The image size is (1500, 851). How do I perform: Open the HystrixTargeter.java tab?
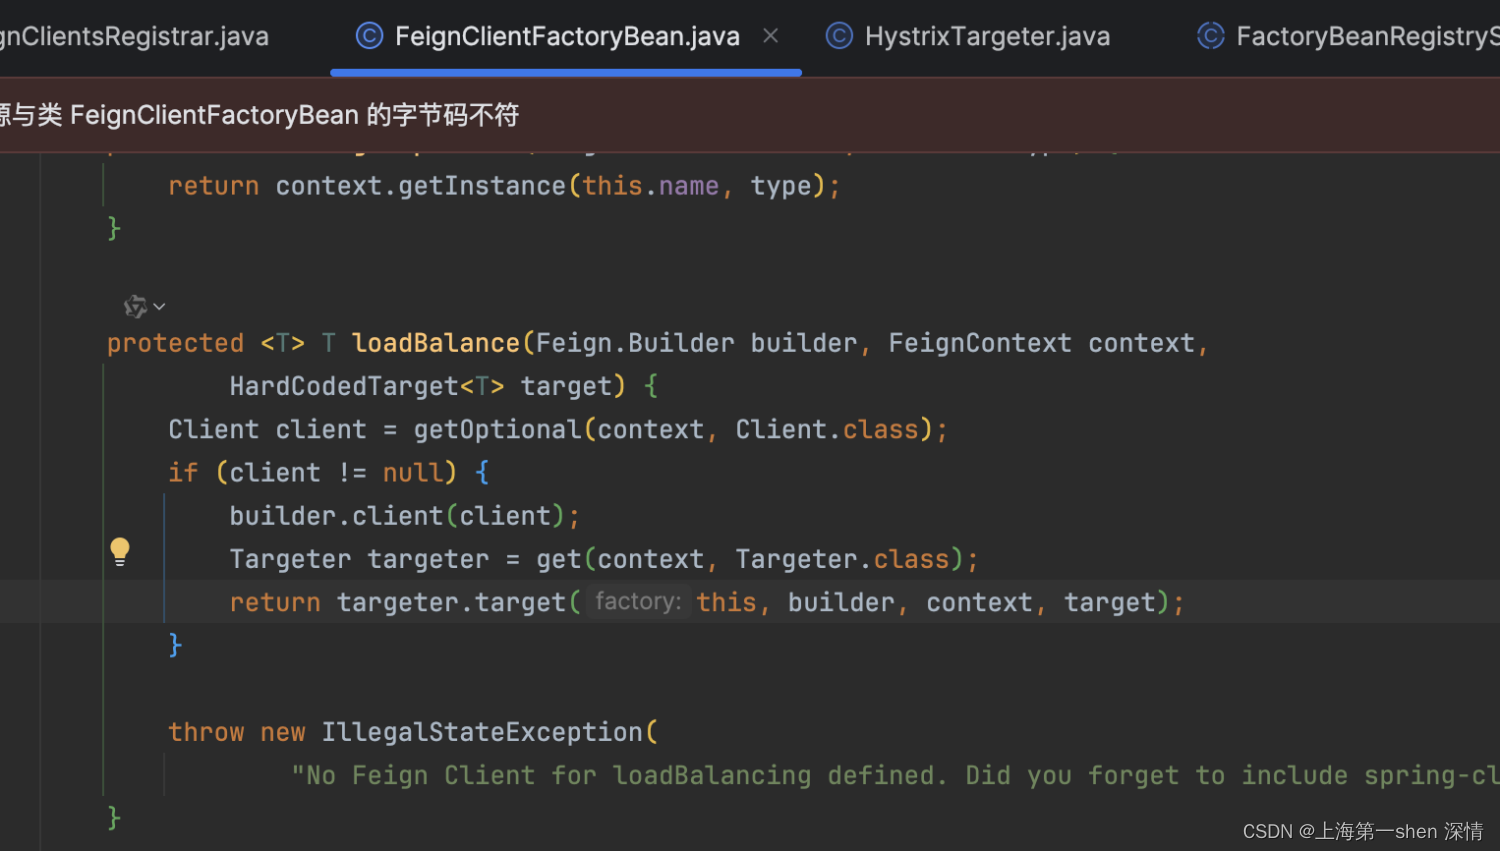tap(987, 37)
